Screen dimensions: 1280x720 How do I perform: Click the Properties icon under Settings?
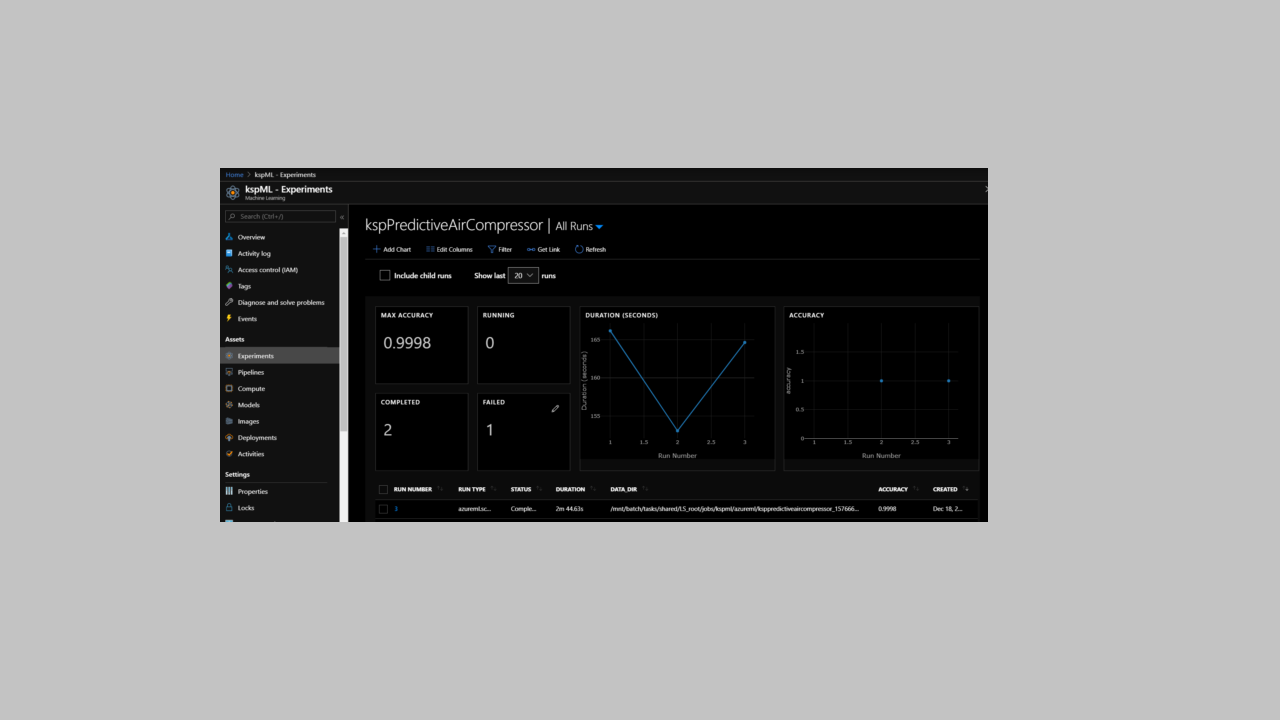point(229,491)
